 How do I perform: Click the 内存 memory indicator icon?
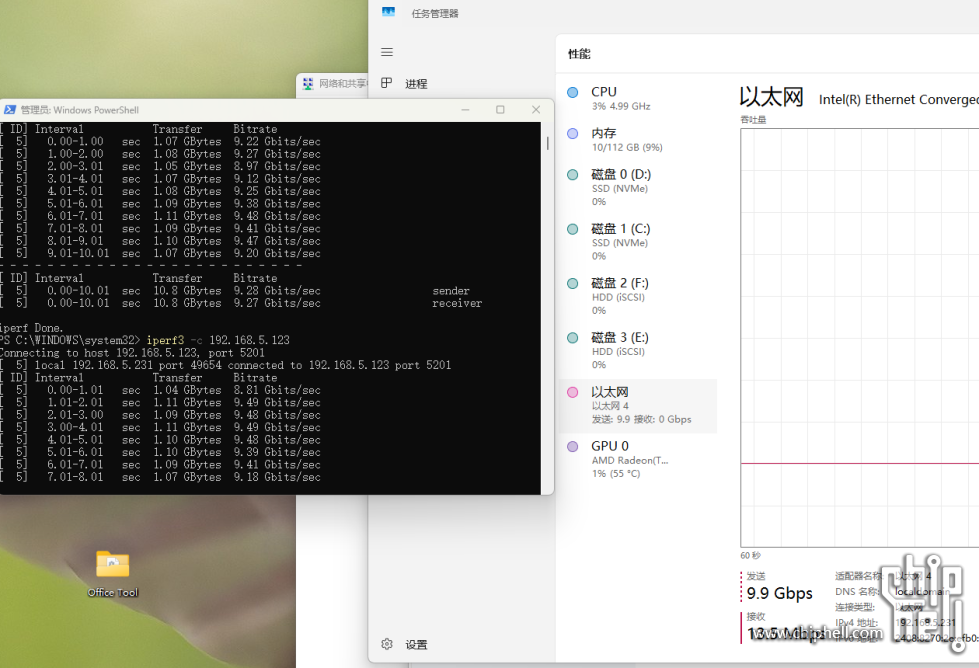tap(572, 133)
